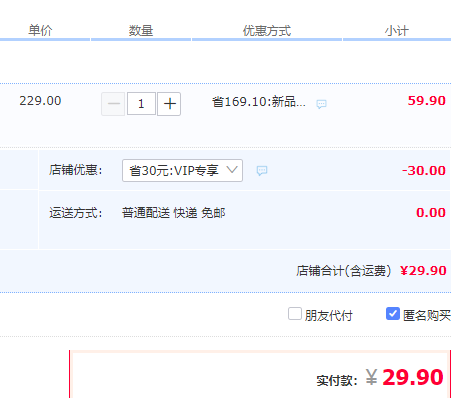Open the comment icon beside VIP专享 dropdown
The height and width of the screenshot is (398, 458).
click(x=262, y=171)
